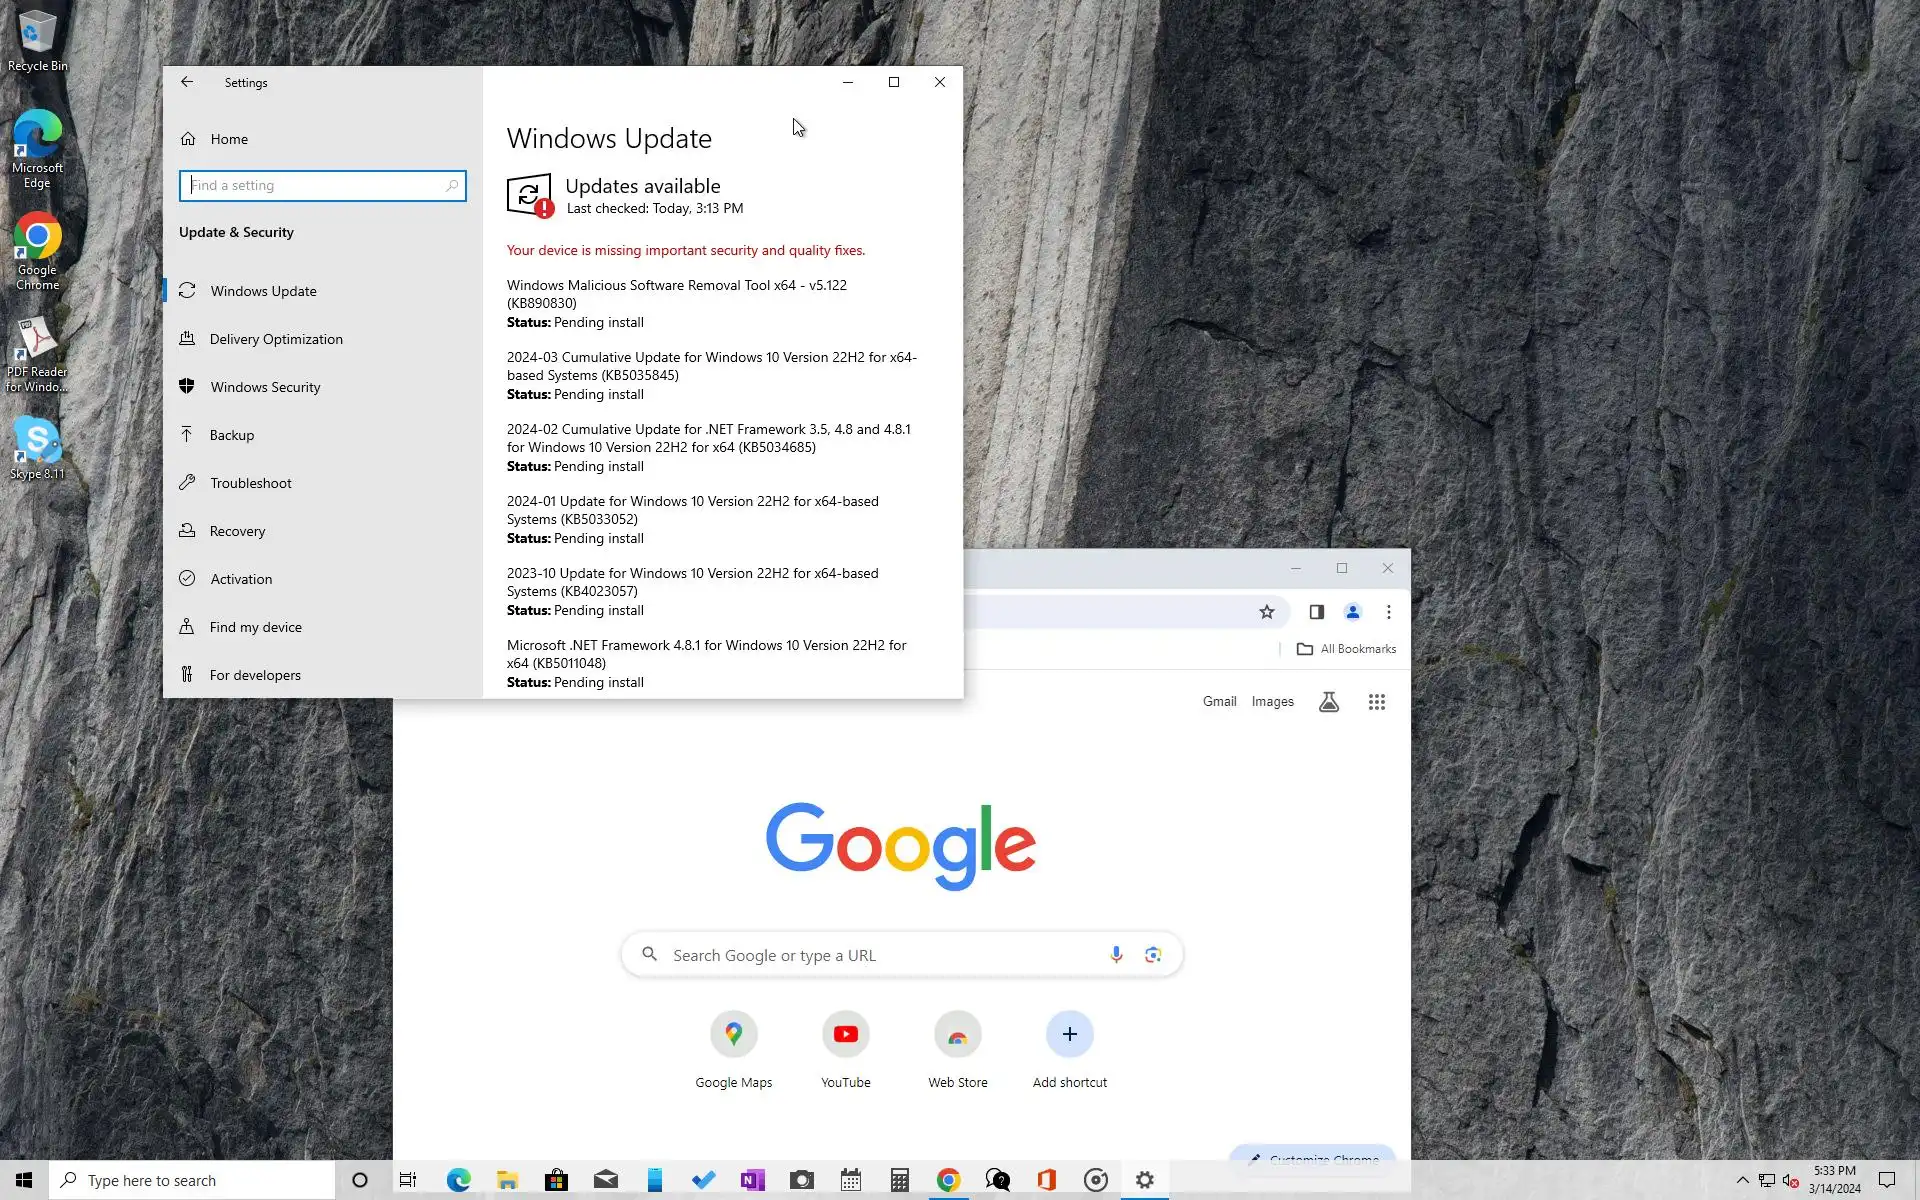Click the Gmail link
This screenshot has width=1920, height=1200.
1219,702
